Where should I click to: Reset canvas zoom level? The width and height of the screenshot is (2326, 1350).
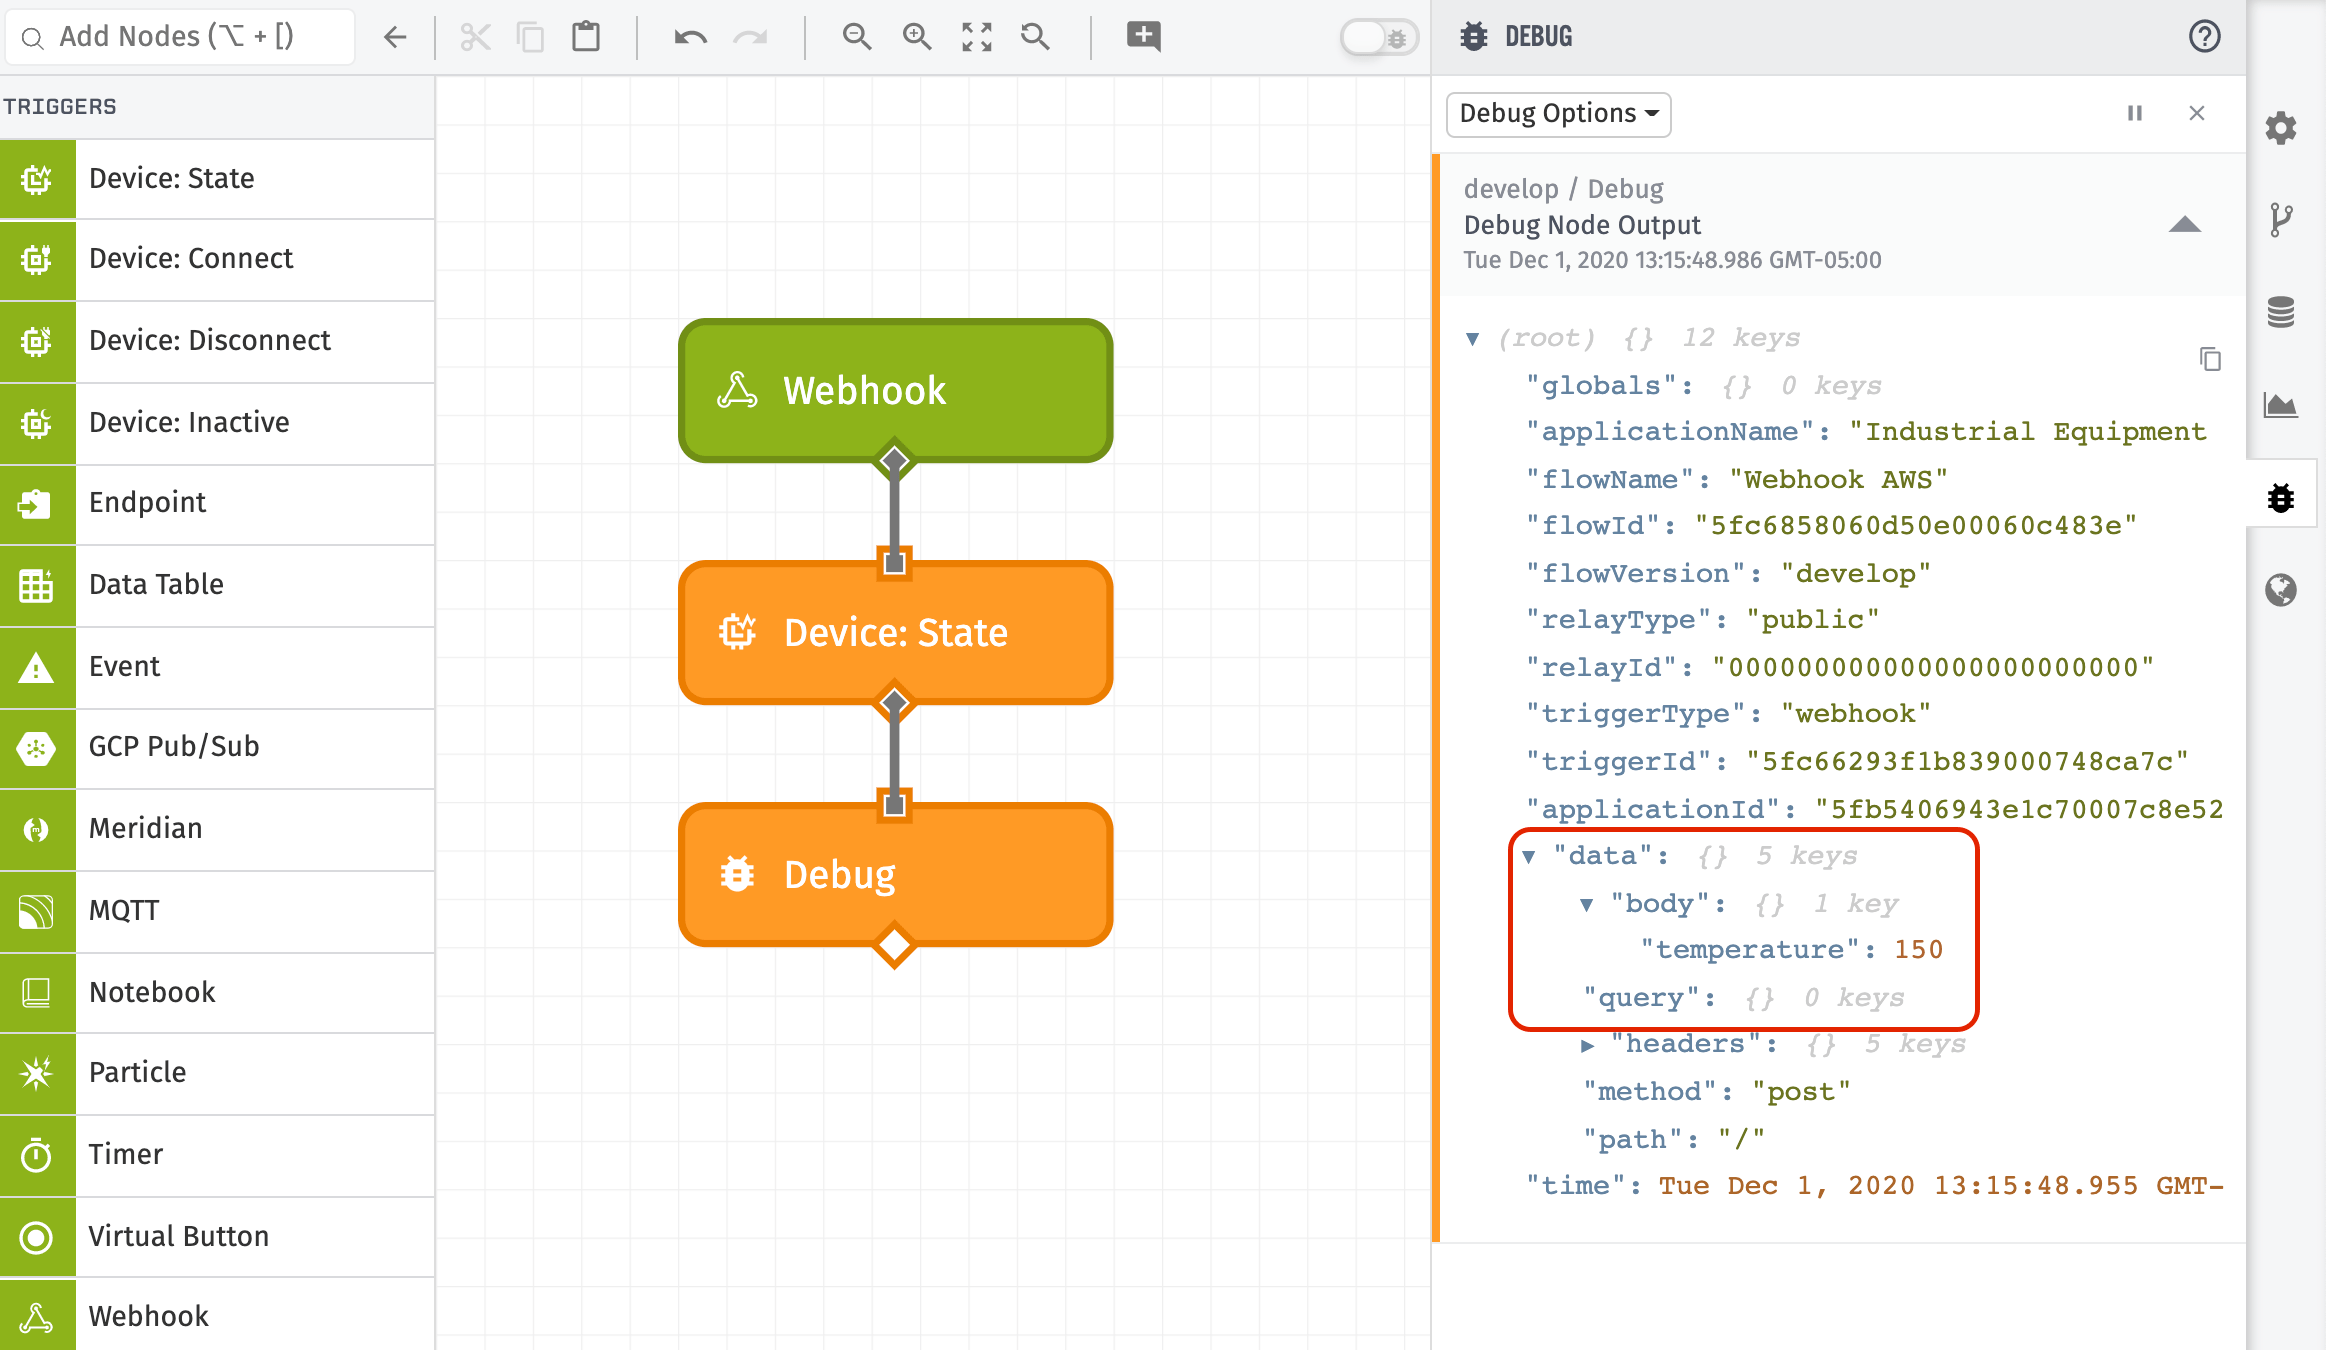pos(1035,37)
